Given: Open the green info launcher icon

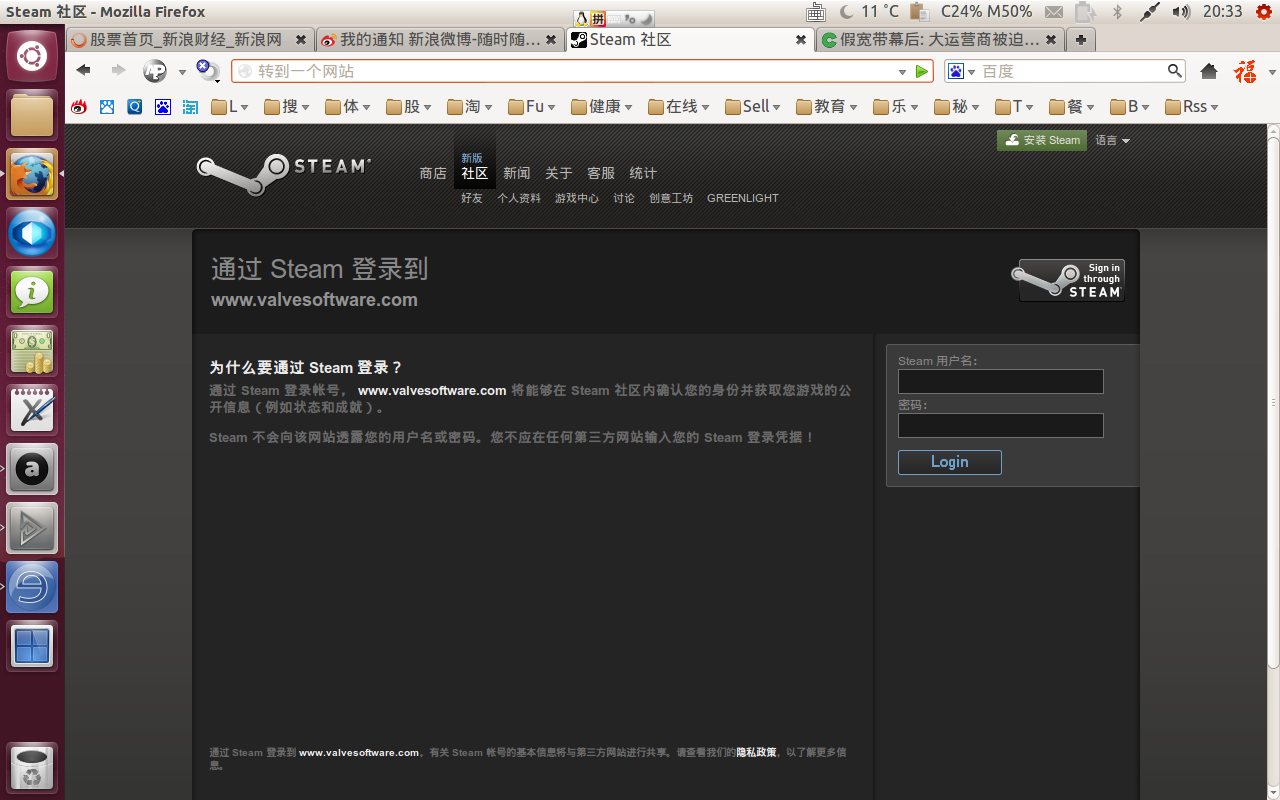Looking at the screenshot, I should [32, 292].
